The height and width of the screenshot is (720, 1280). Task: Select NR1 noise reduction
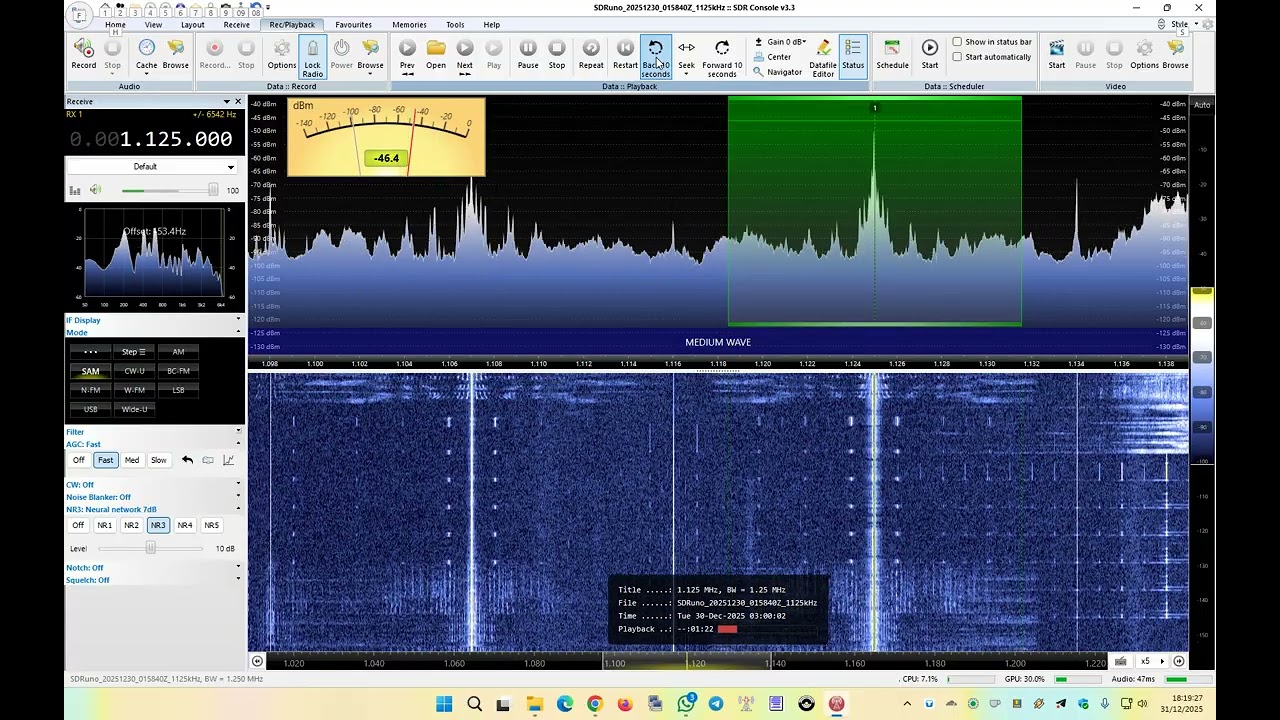coord(104,525)
